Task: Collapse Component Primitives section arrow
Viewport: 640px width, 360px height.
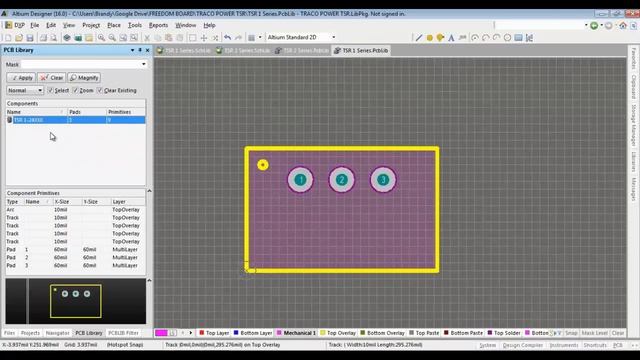Action: 149,191
